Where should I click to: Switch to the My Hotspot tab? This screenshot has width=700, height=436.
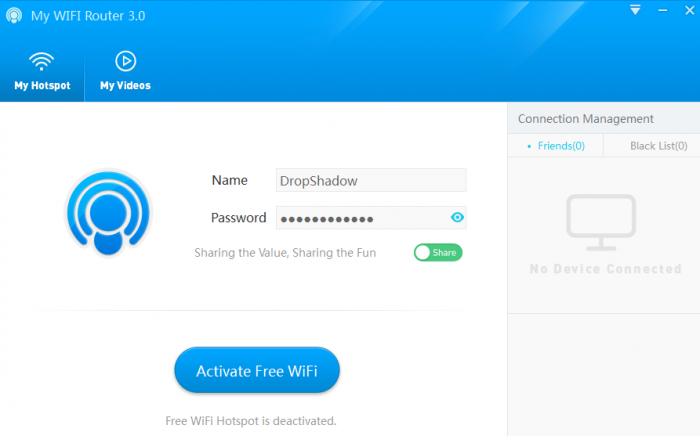(42, 71)
